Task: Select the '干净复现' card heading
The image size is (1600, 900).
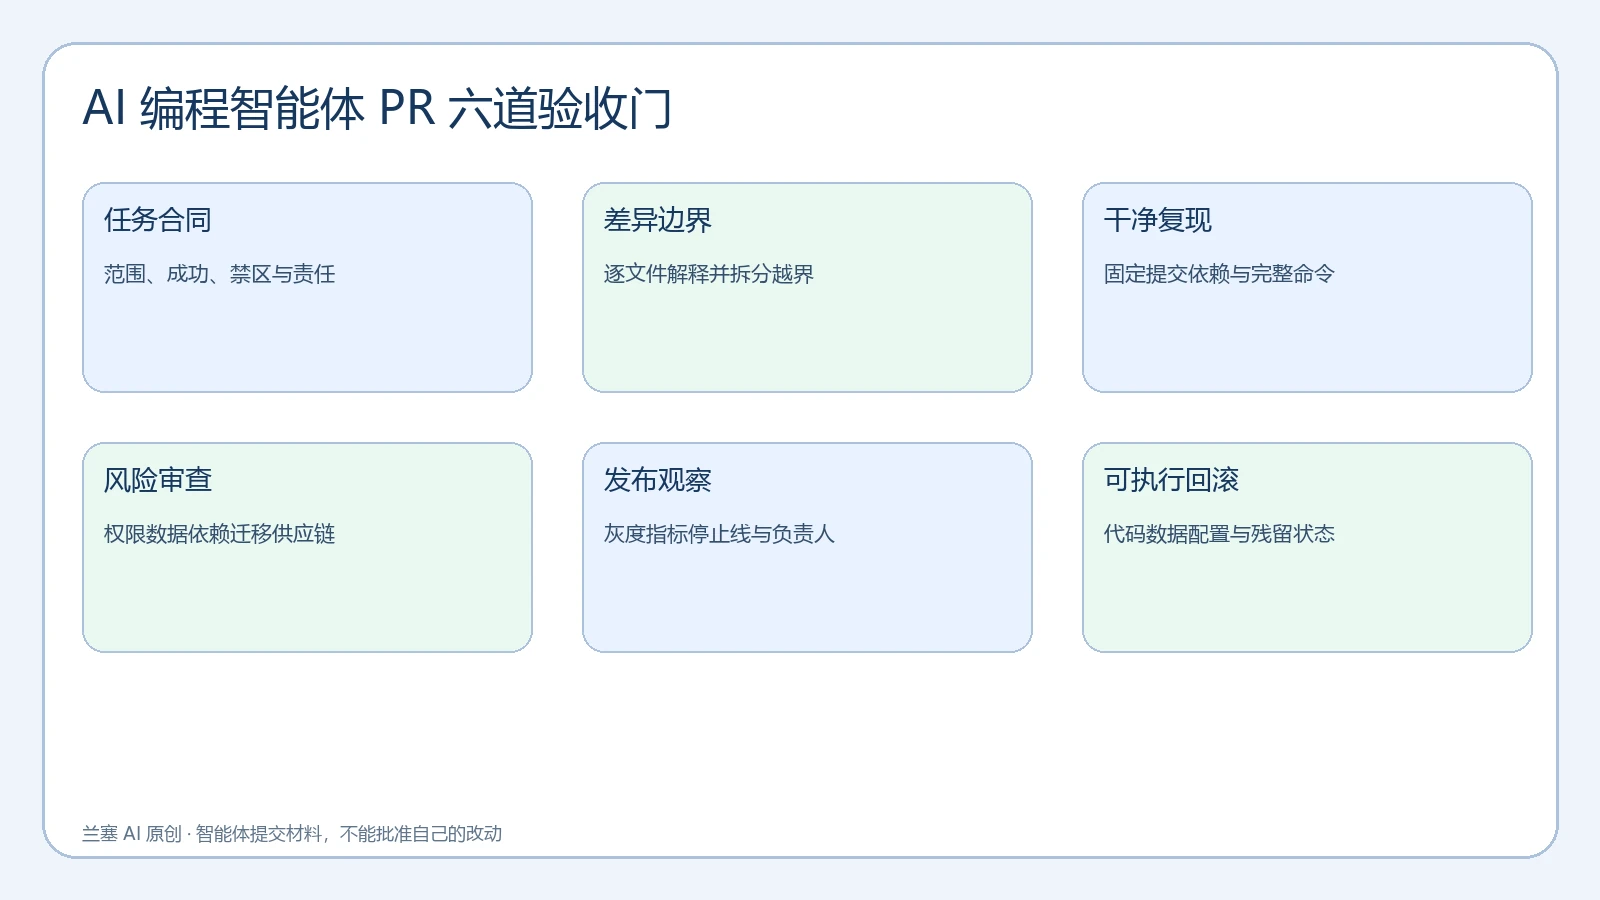Action: coord(1158,220)
